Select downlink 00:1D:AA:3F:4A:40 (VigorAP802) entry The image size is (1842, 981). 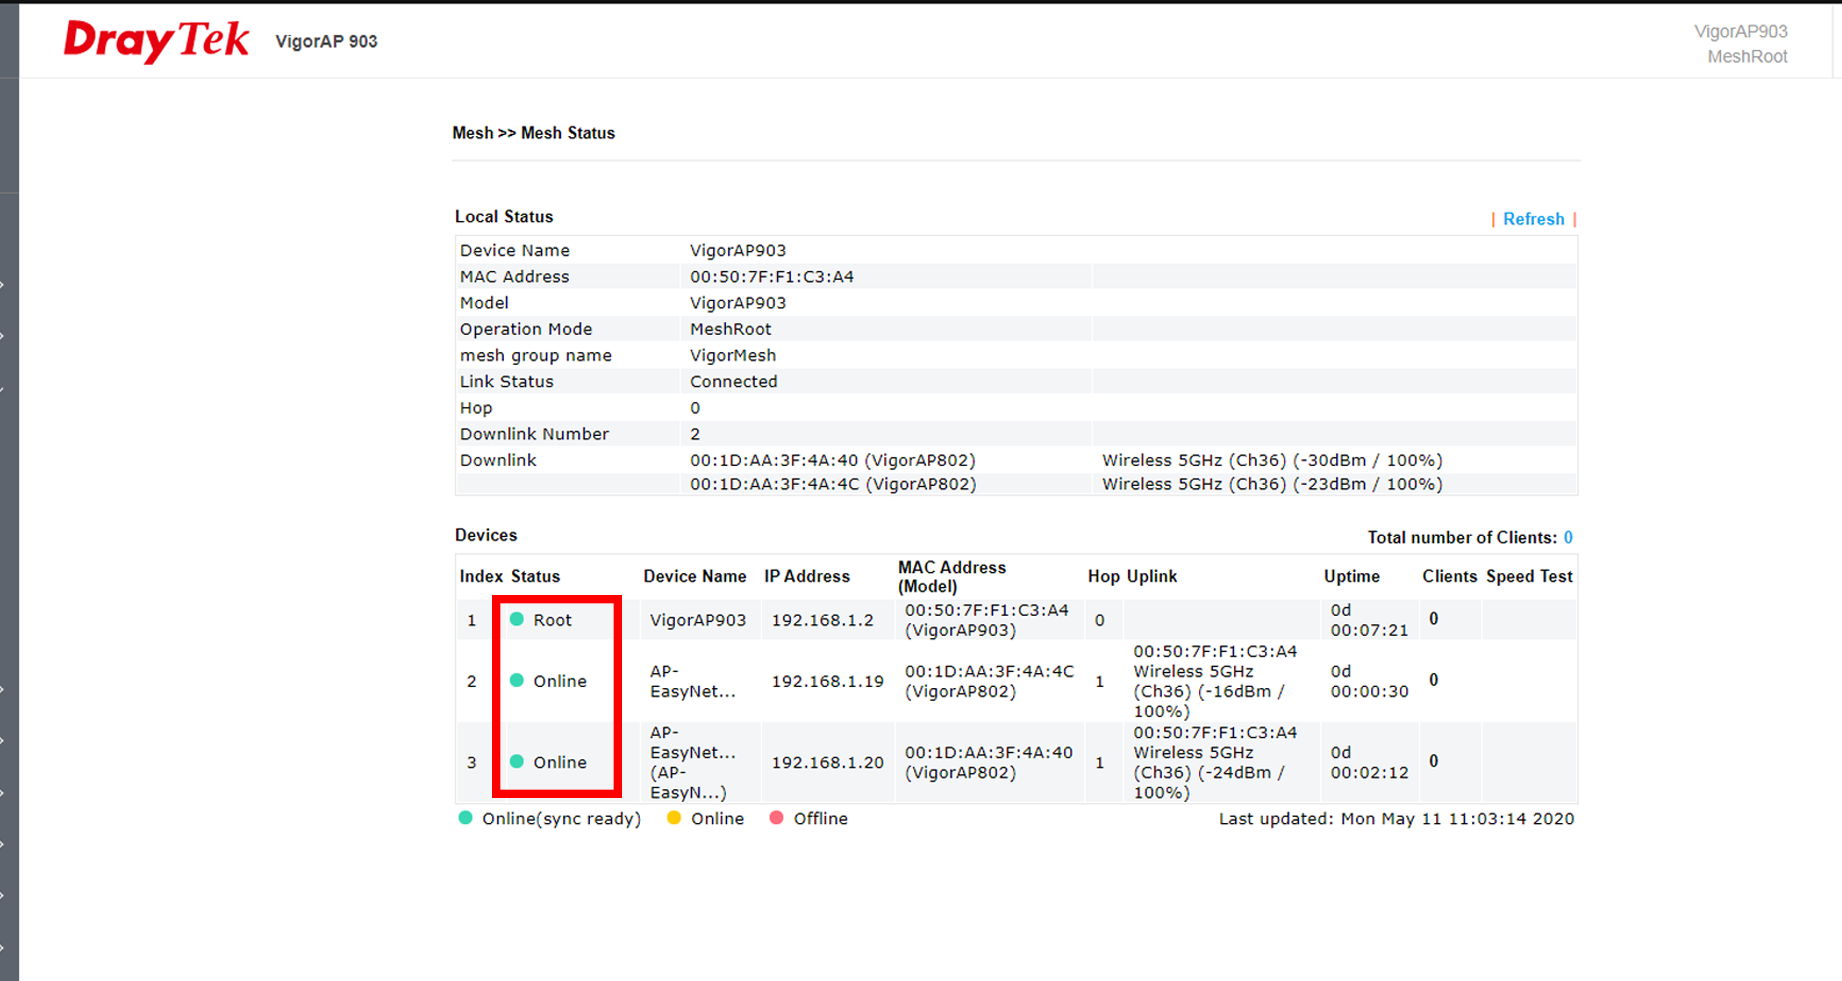pyautogui.click(x=832, y=461)
